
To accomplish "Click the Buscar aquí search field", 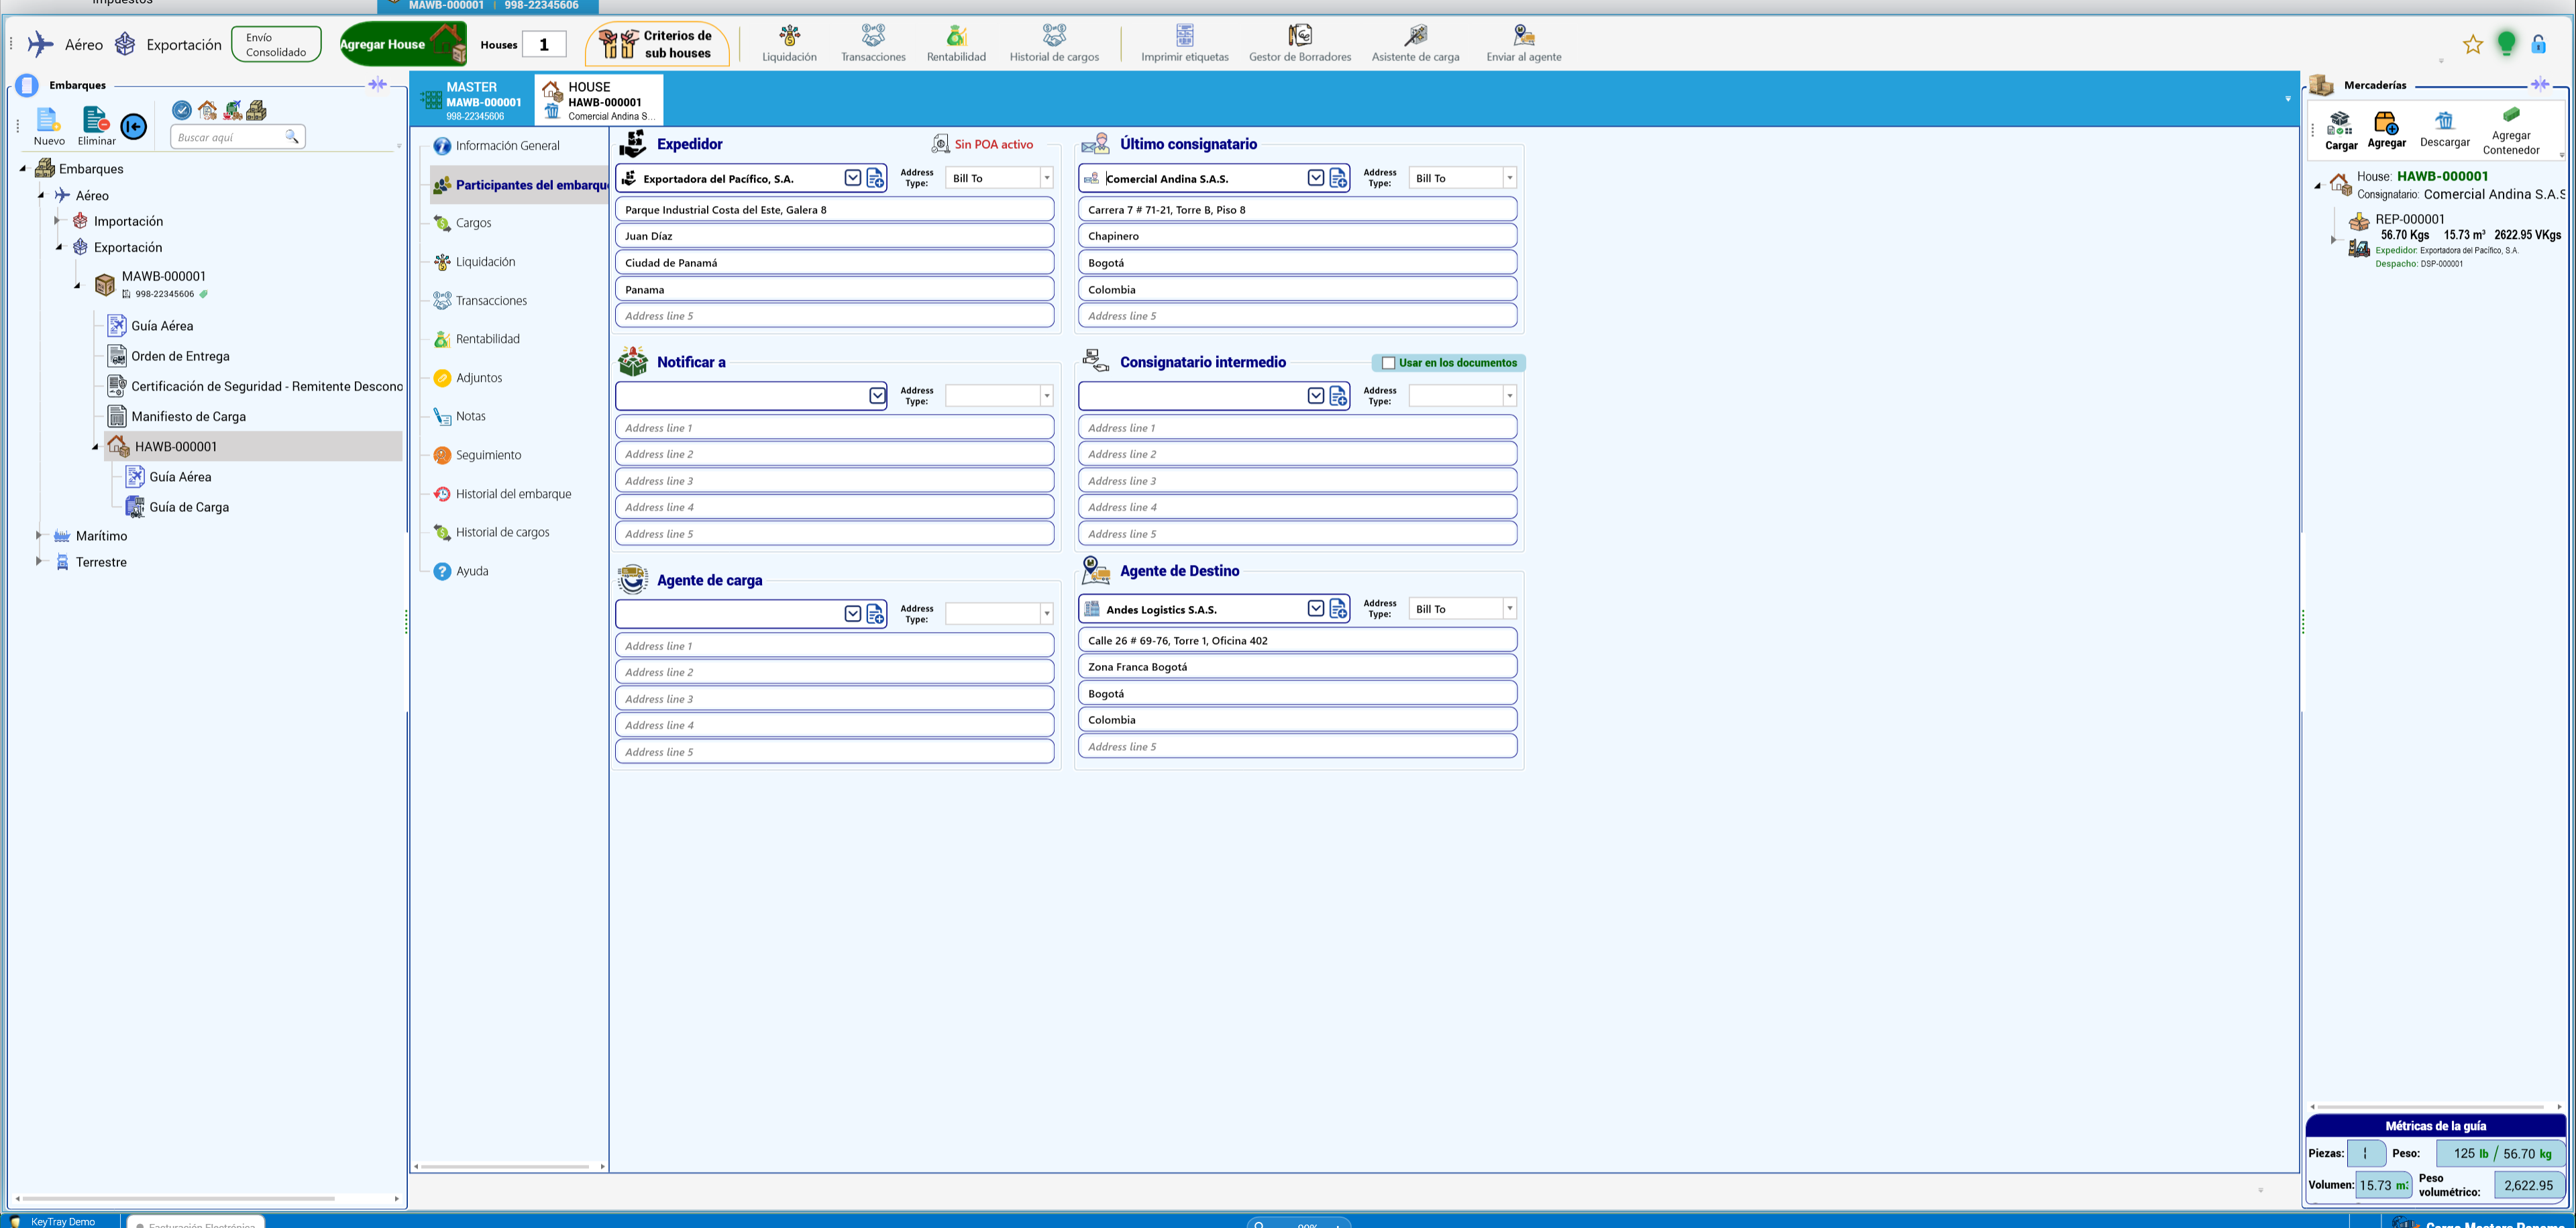I will pyautogui.click(x=237, y=137).
